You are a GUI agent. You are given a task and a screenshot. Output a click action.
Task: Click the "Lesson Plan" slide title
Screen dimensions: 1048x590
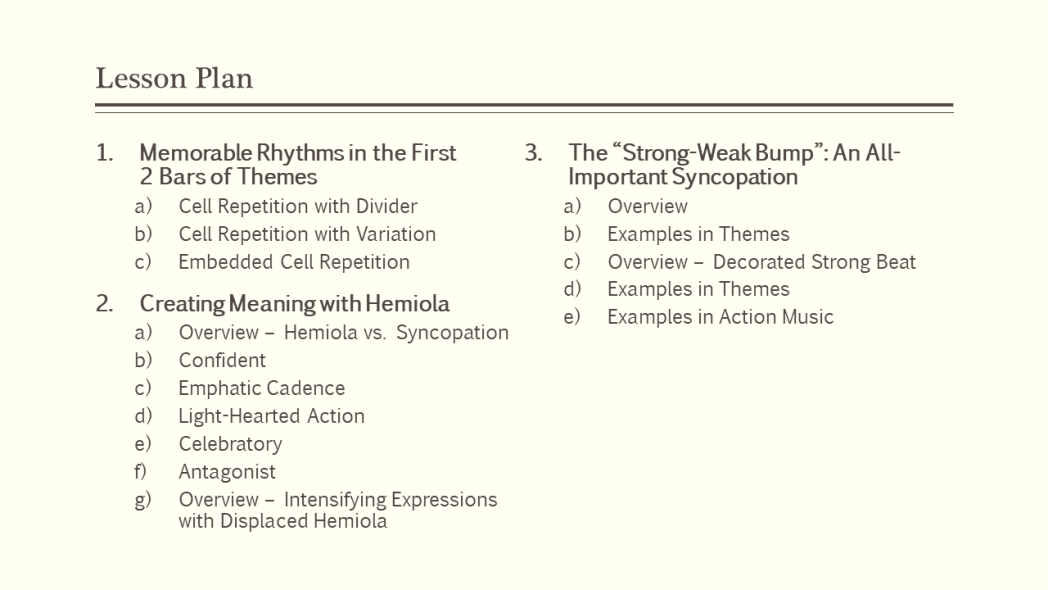[x=174, y=79]
